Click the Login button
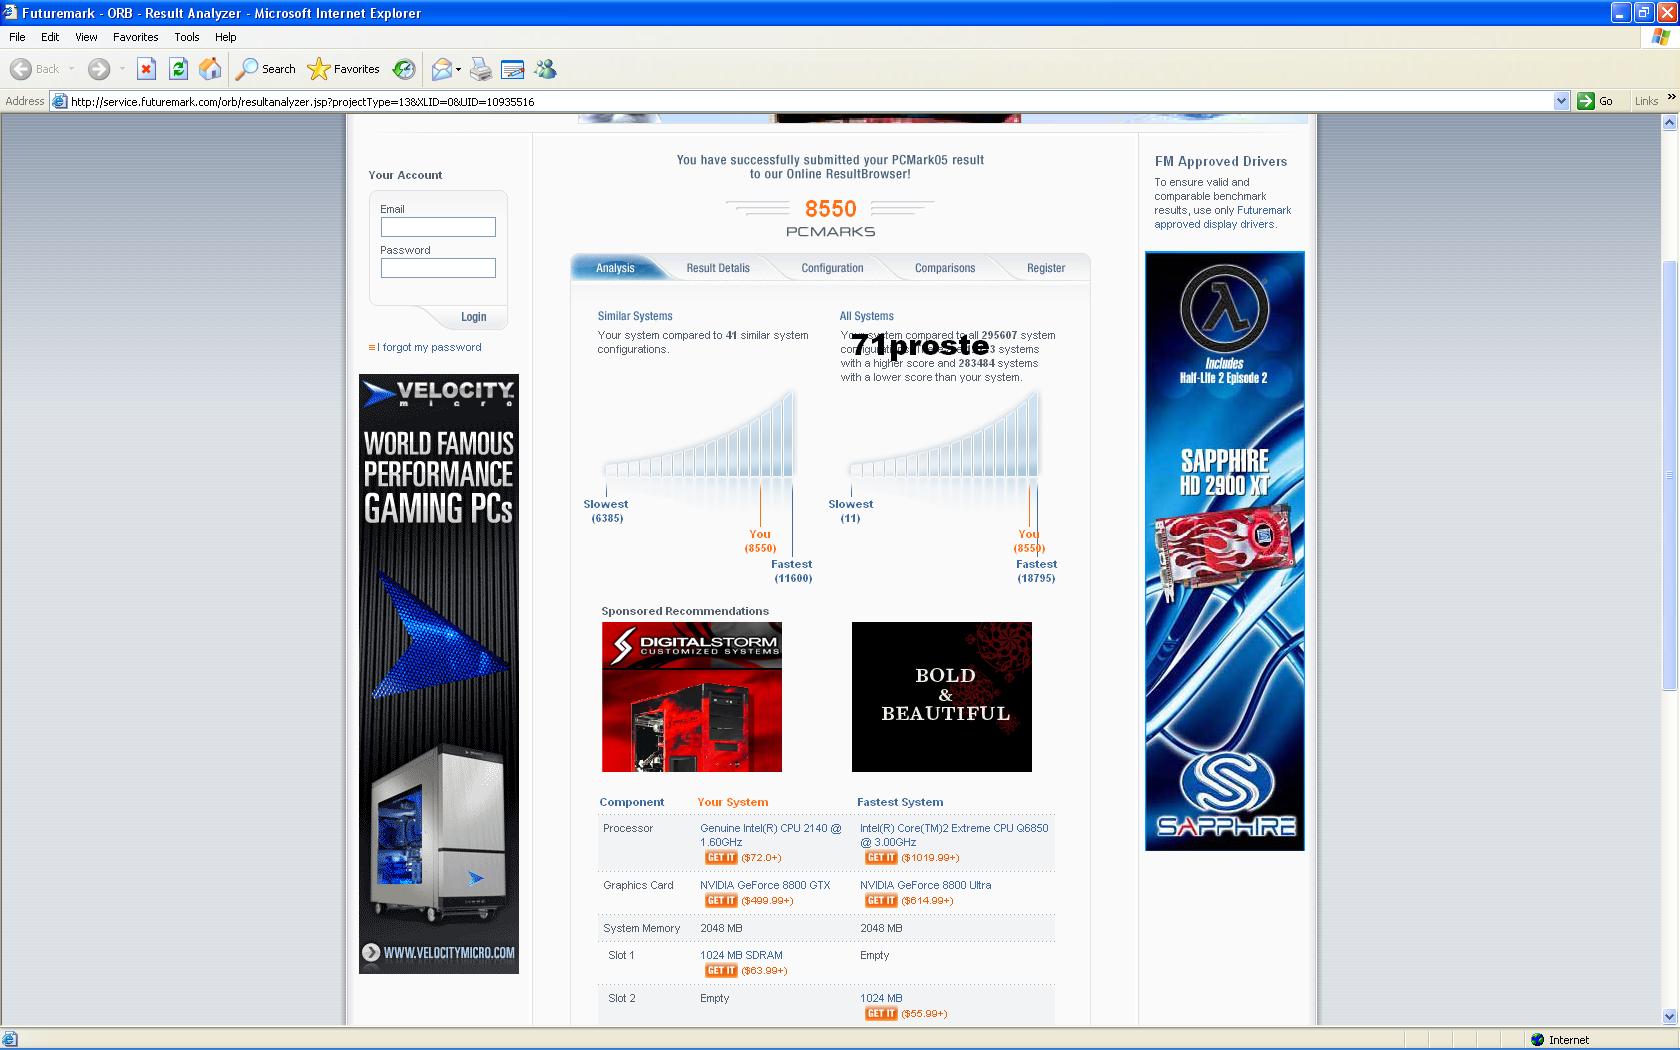Image resolution: width=1680 pixels, height=1050 pixels. tap(473, 317)
